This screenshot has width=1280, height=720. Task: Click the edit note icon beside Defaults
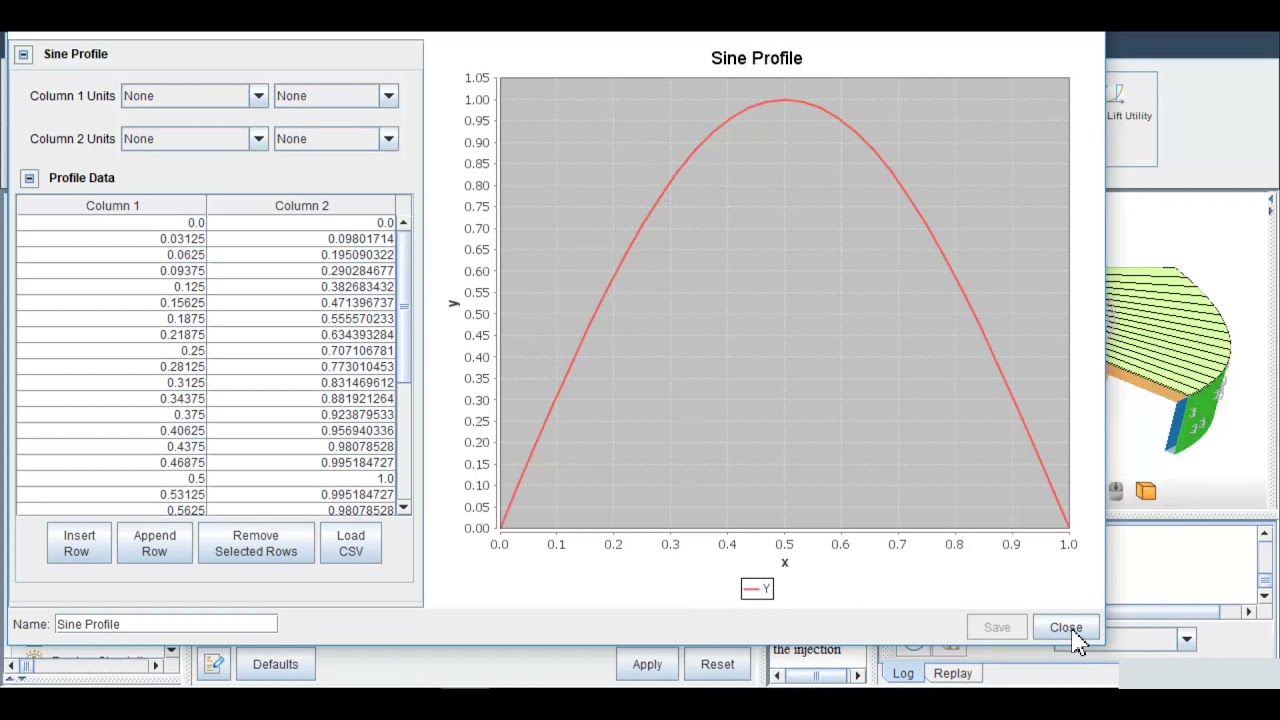[212, 664]
